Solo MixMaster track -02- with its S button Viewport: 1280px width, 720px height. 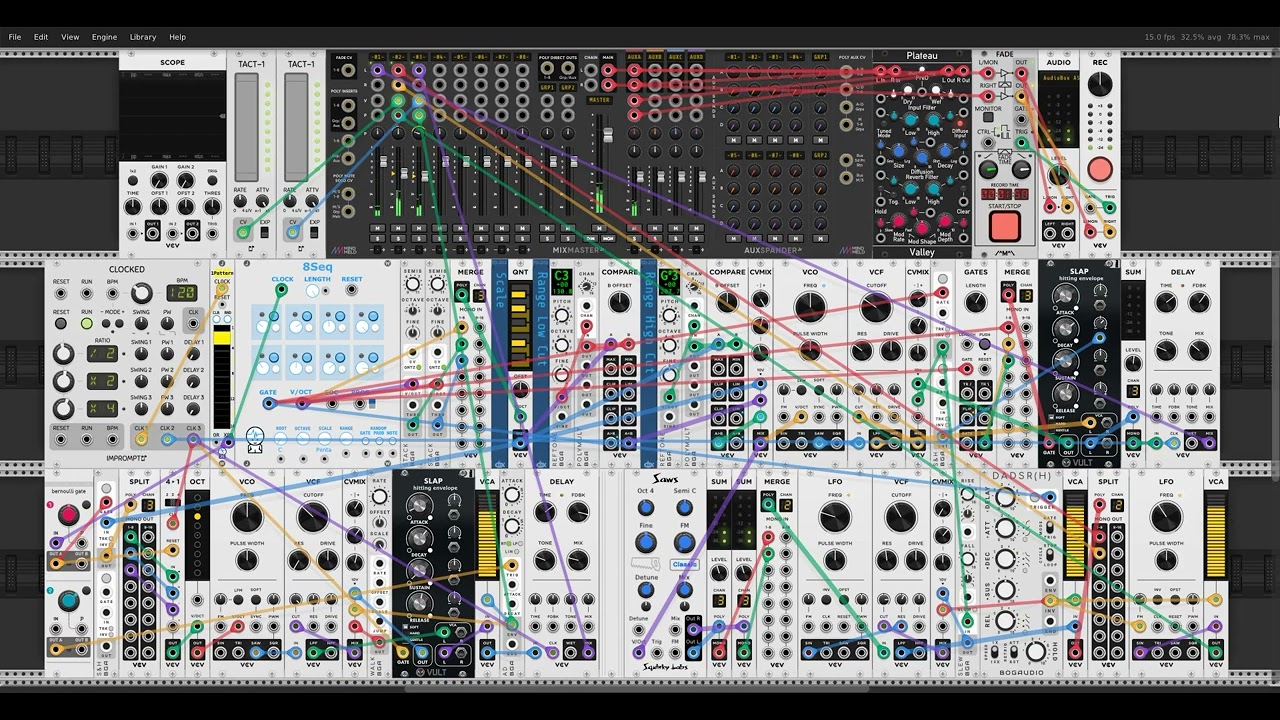[398, 239]
